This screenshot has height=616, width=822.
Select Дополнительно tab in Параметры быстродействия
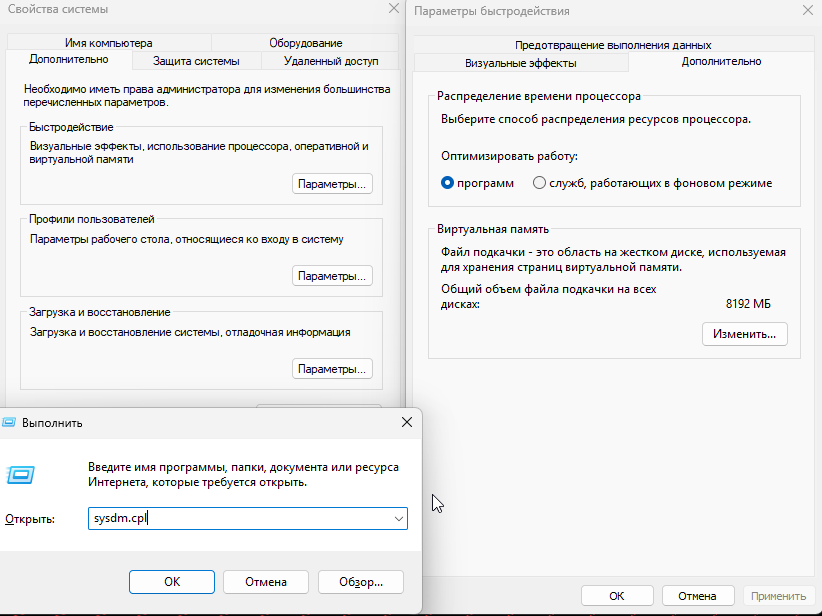point(721,61)
